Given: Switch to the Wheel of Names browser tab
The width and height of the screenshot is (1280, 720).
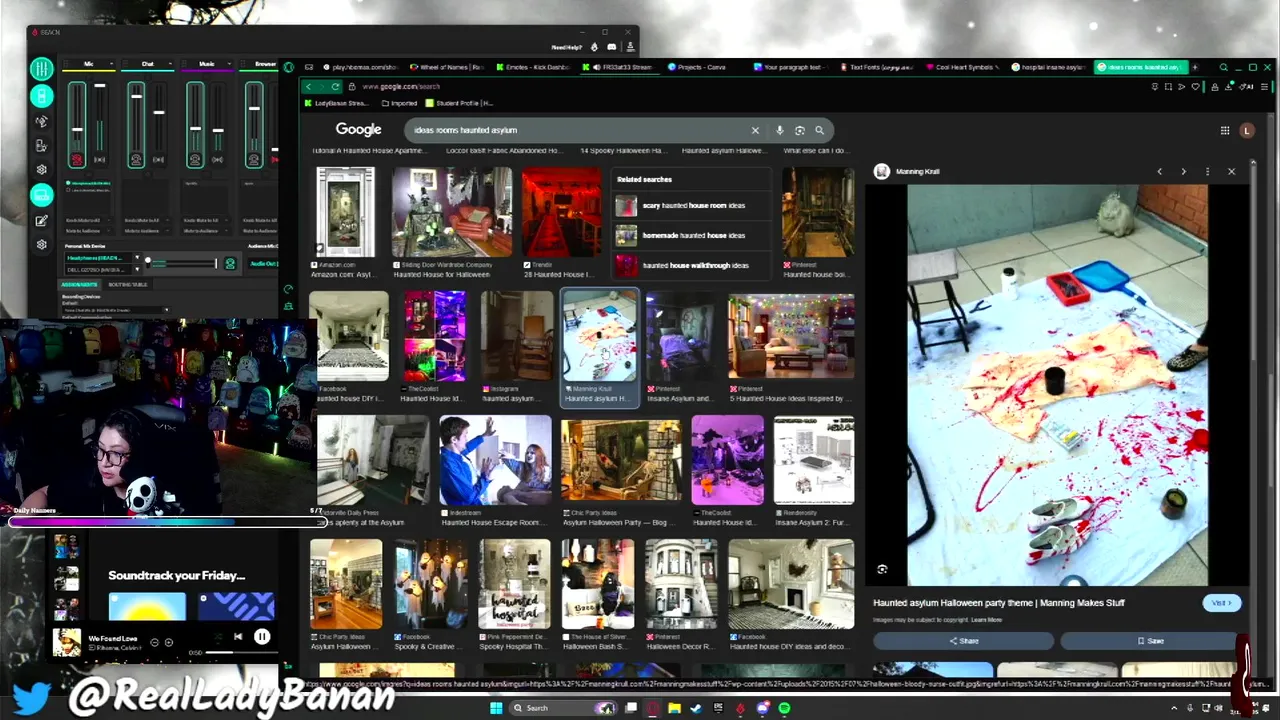Looking at the screenshot, I should coord(447,67).
